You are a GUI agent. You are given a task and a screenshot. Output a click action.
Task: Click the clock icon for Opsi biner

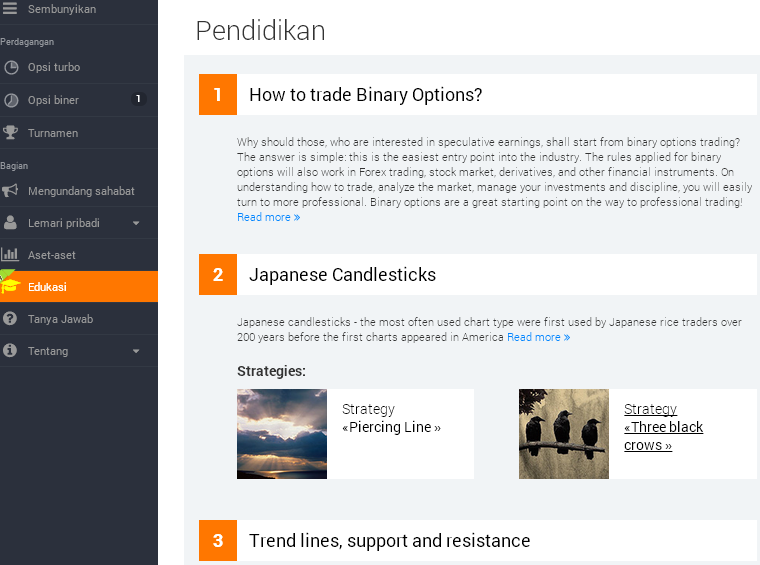pos(11,100)
